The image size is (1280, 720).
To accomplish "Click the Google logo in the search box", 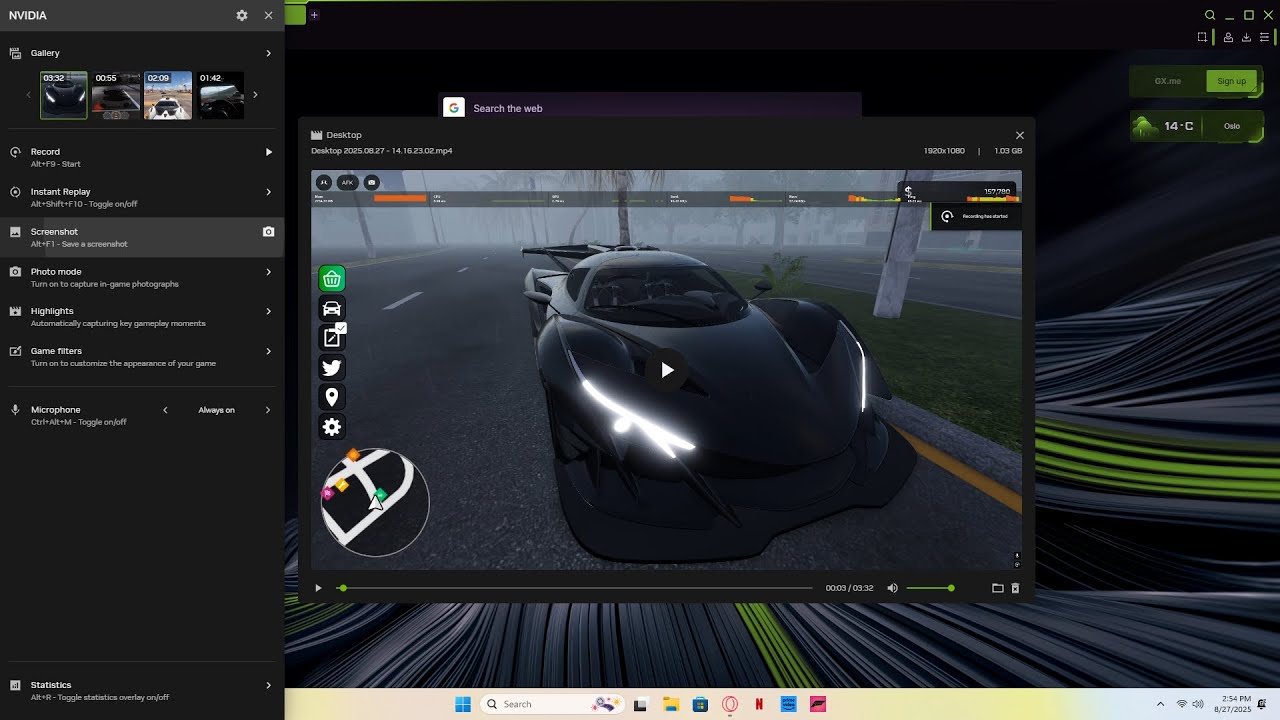I will pyautogui.click(x=454, y=108).
